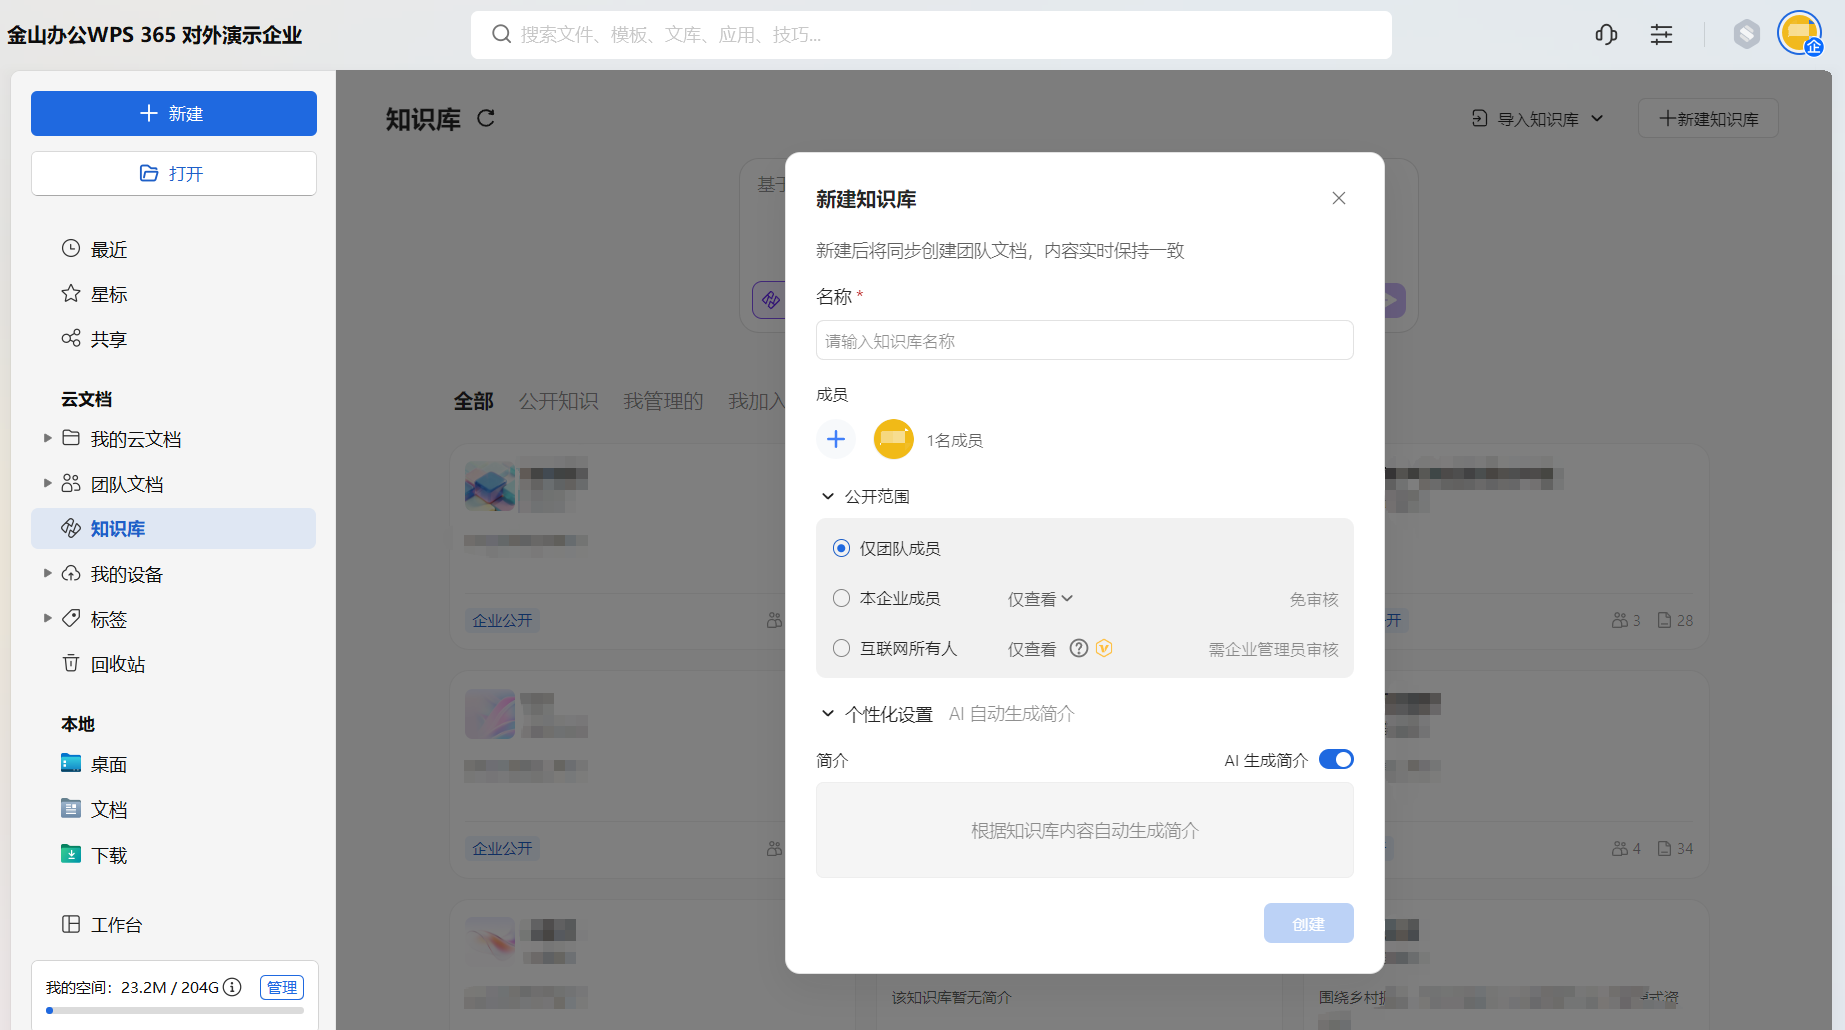1845x1030 pixels.
Task: Click the 打开 button
Action: [174, 173]
